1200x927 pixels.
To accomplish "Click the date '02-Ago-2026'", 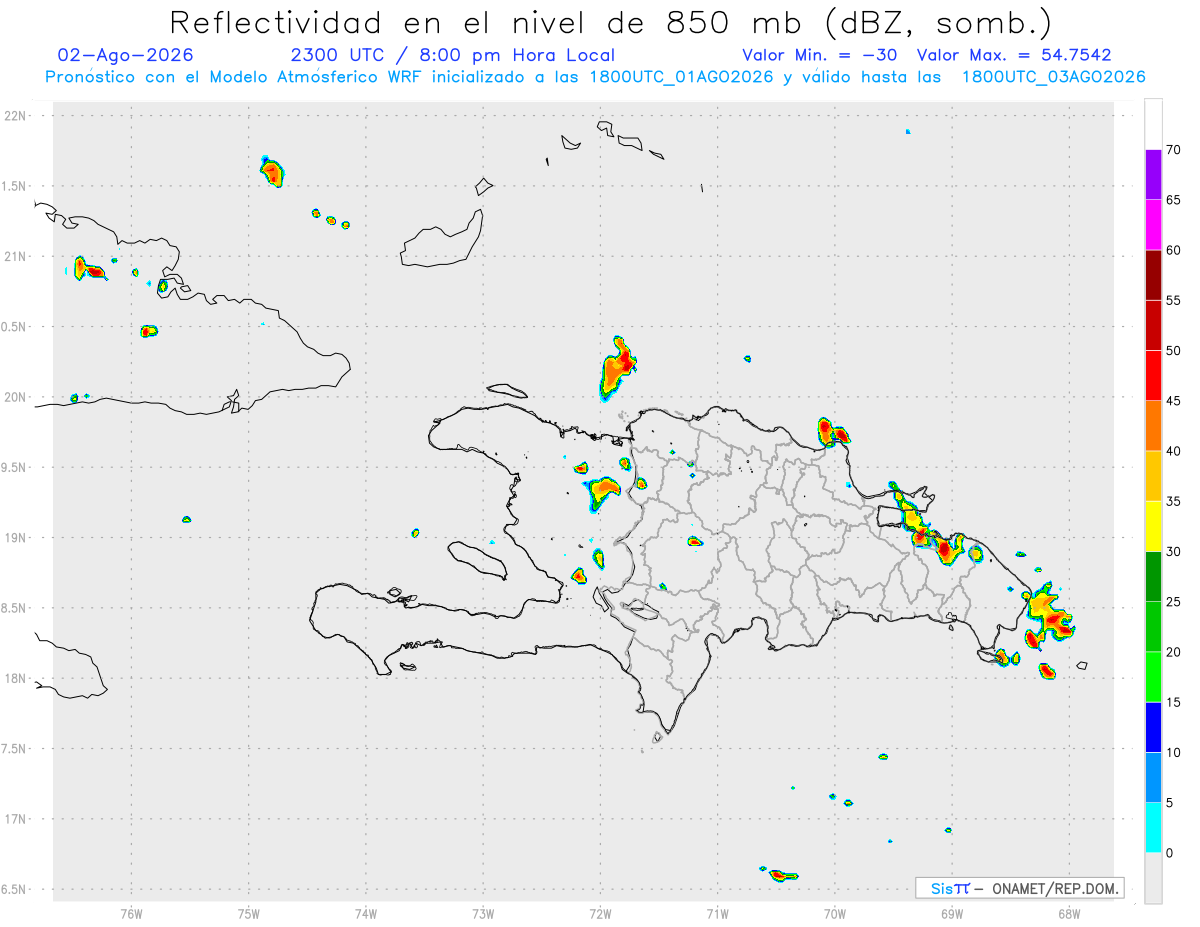I will pos(126,55).
